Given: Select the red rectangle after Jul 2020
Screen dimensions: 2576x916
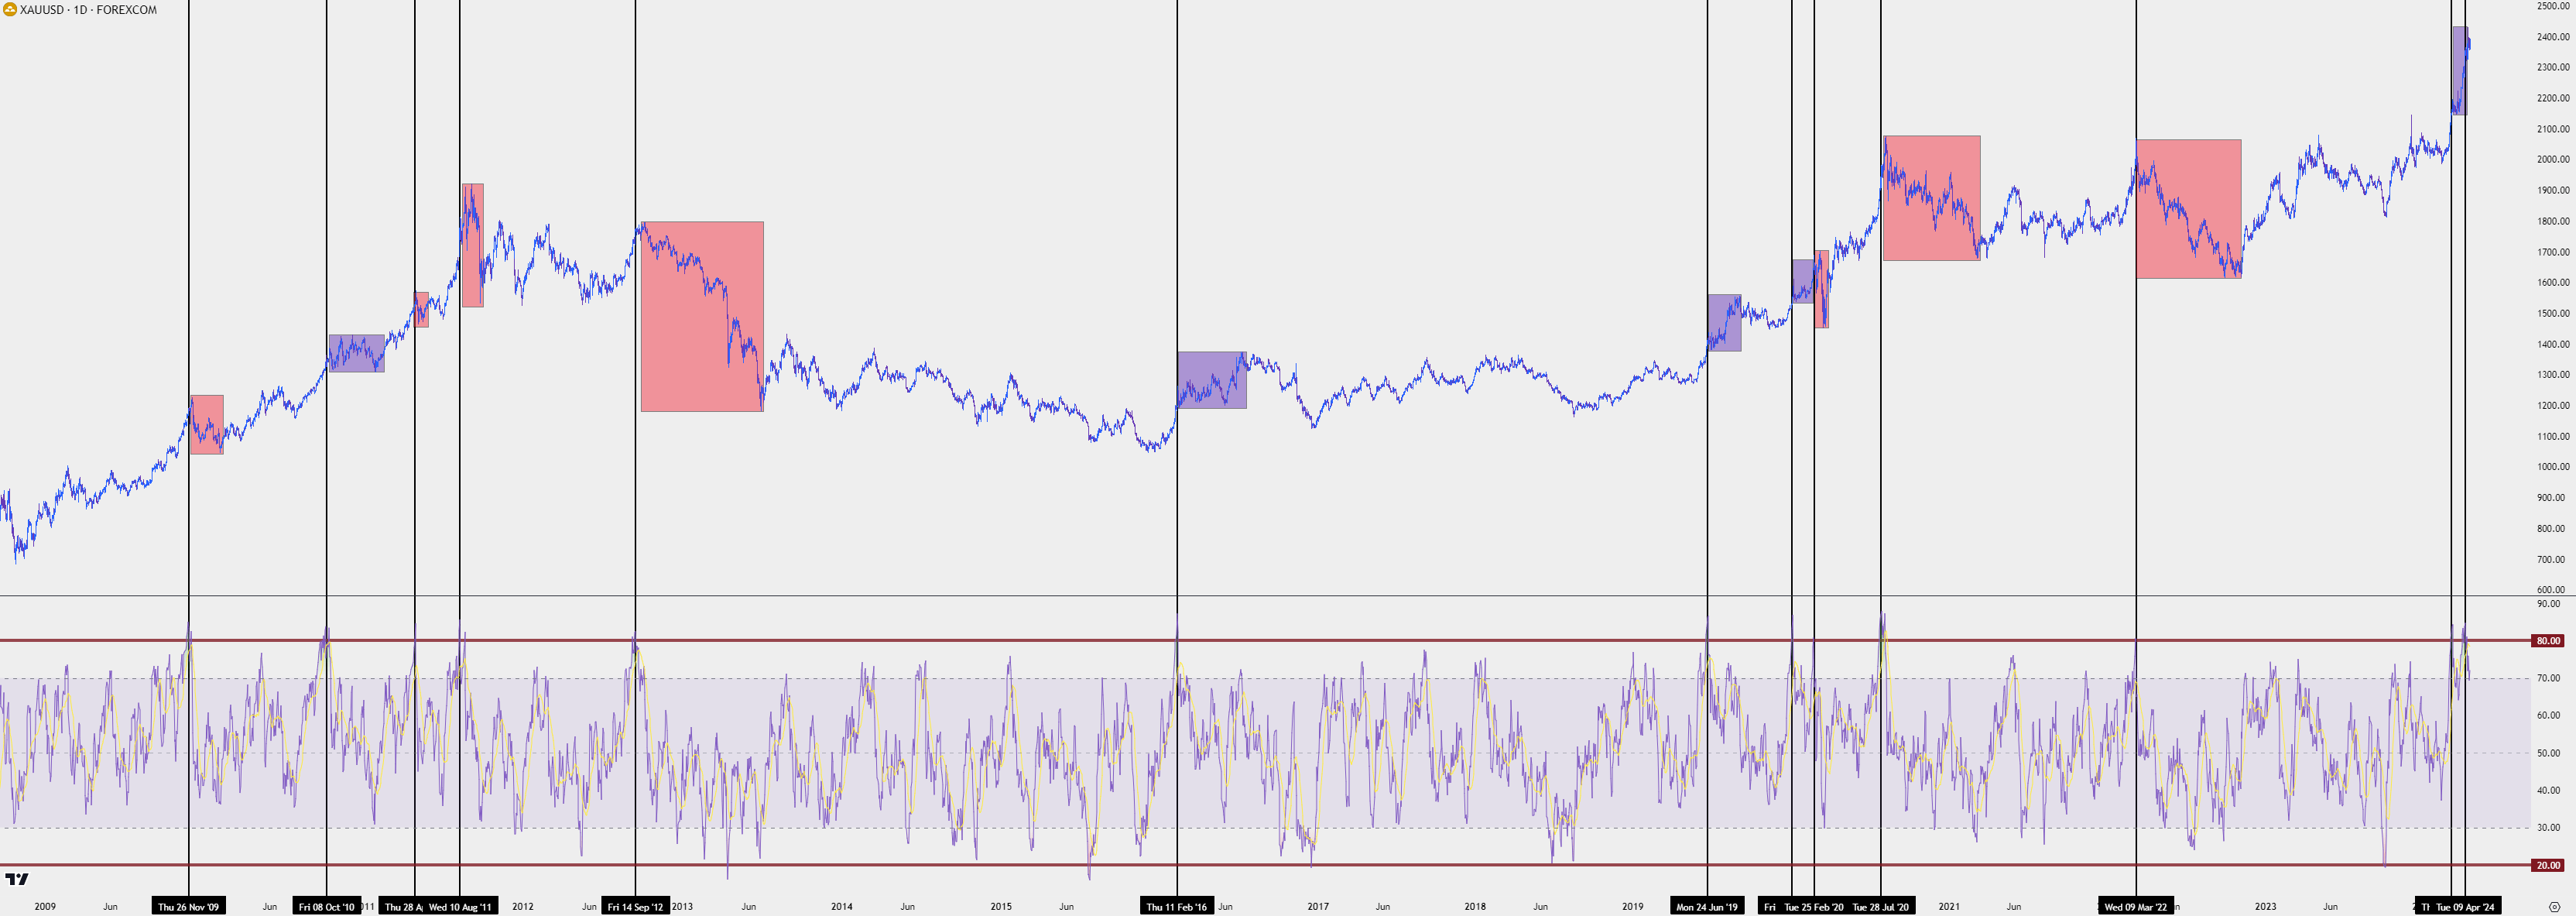Looking at the screenshot, I should coord(1931,198).
